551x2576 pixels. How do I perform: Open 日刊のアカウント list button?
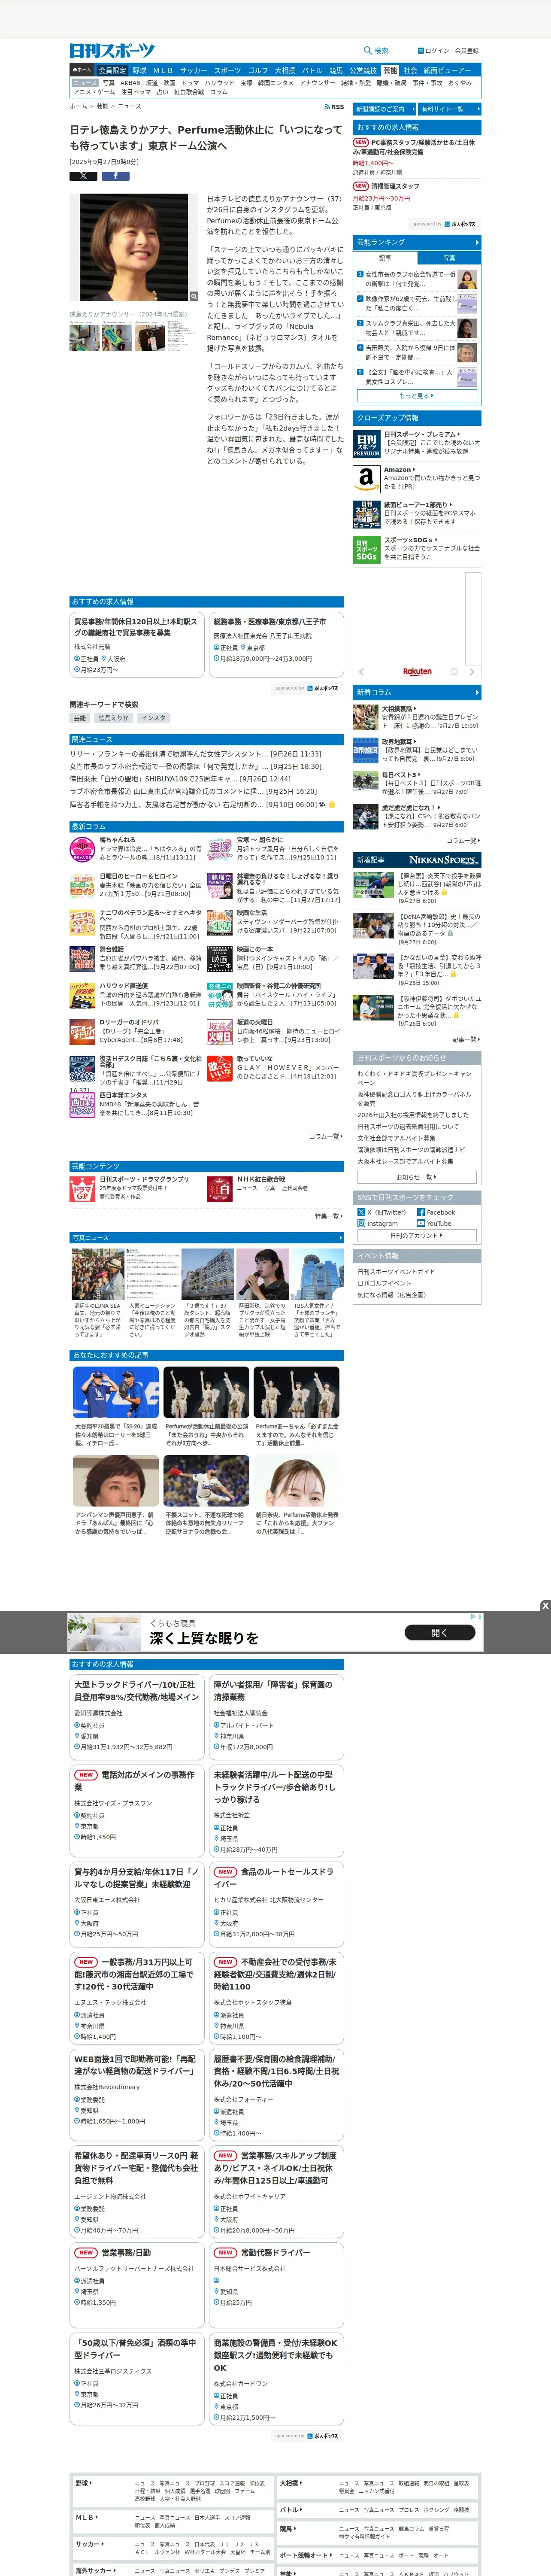pos(417,1235)
